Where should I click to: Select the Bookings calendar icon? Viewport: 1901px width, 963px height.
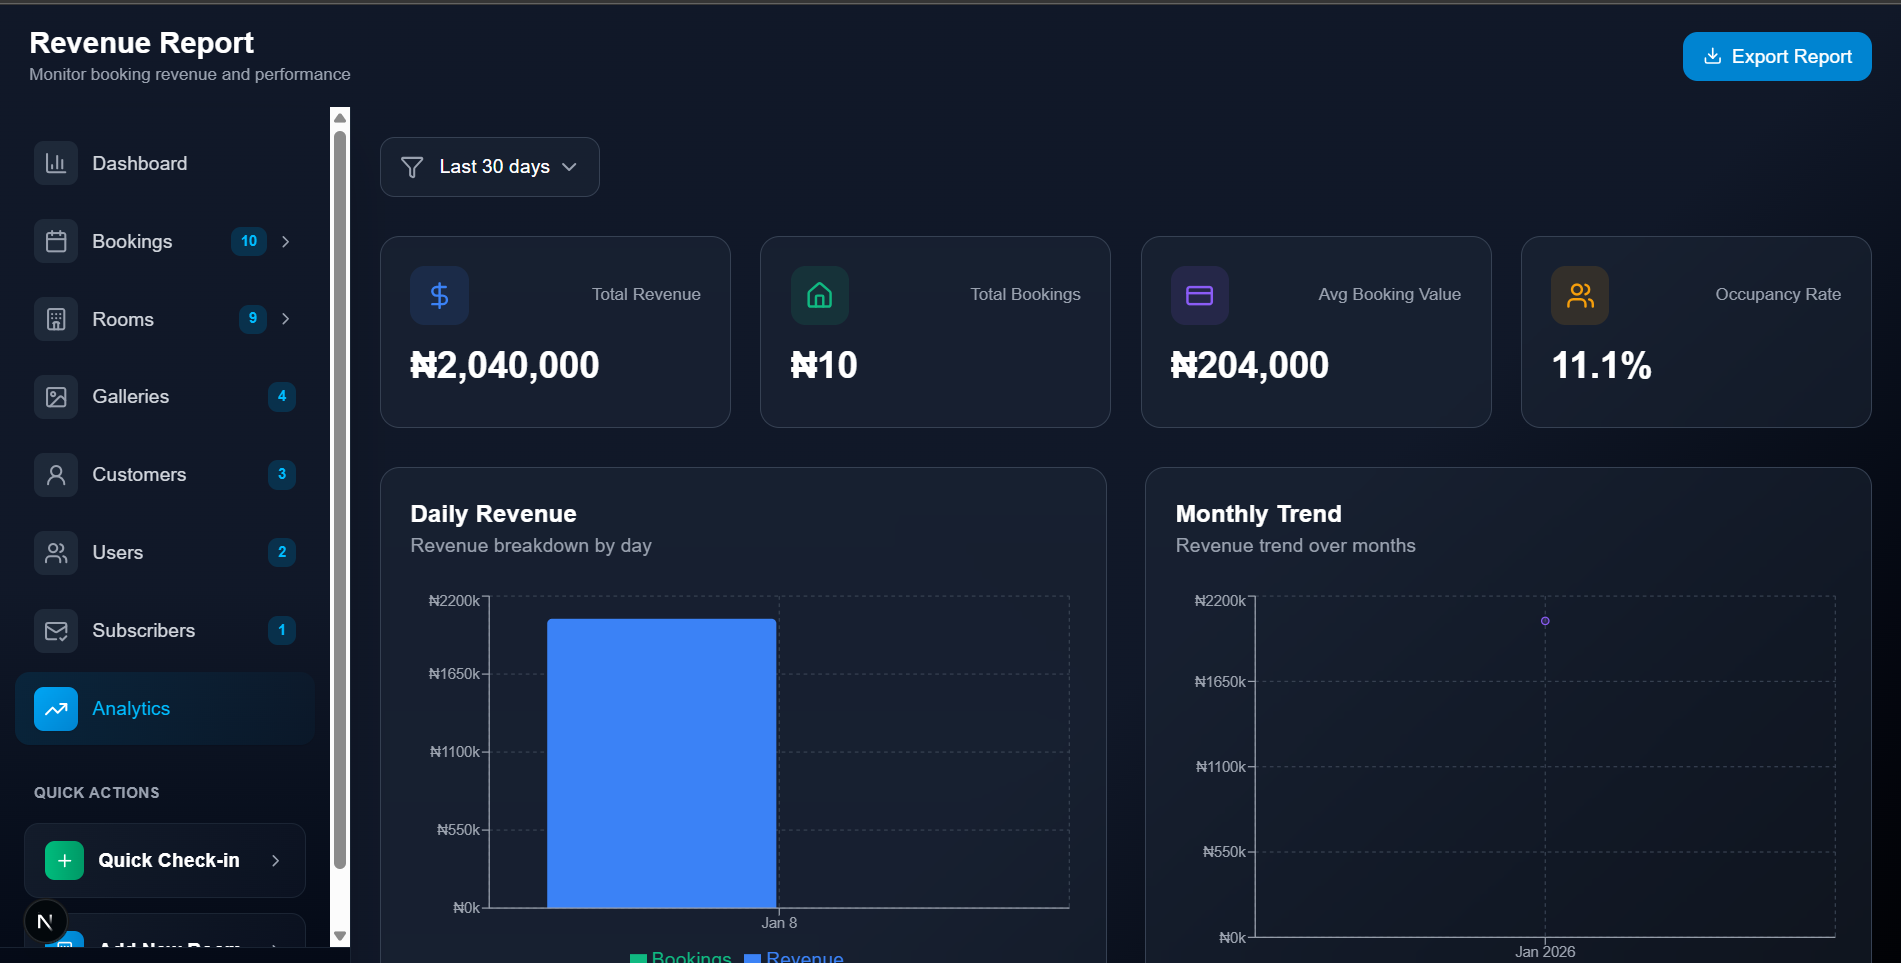pyautogui.click(x=56, y=240)
